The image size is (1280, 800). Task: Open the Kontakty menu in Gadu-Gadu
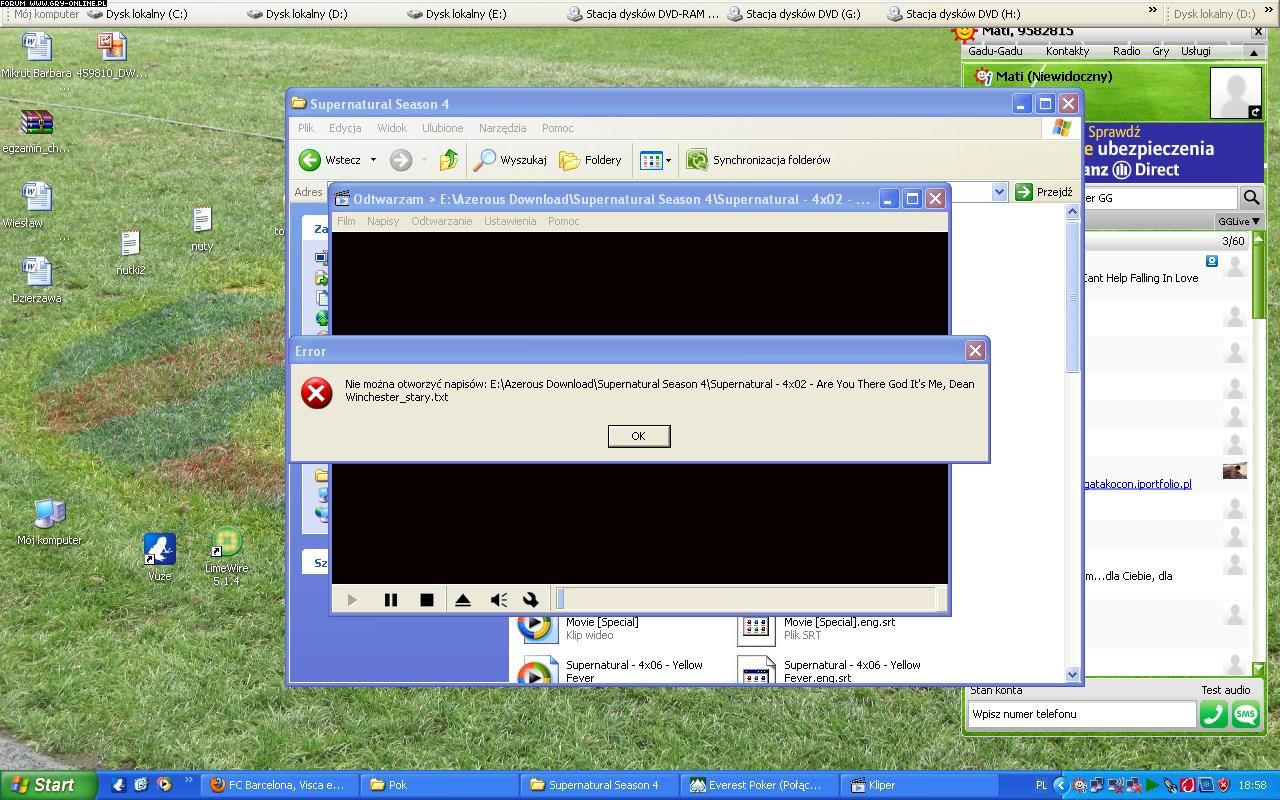(x=1067, y=51)
